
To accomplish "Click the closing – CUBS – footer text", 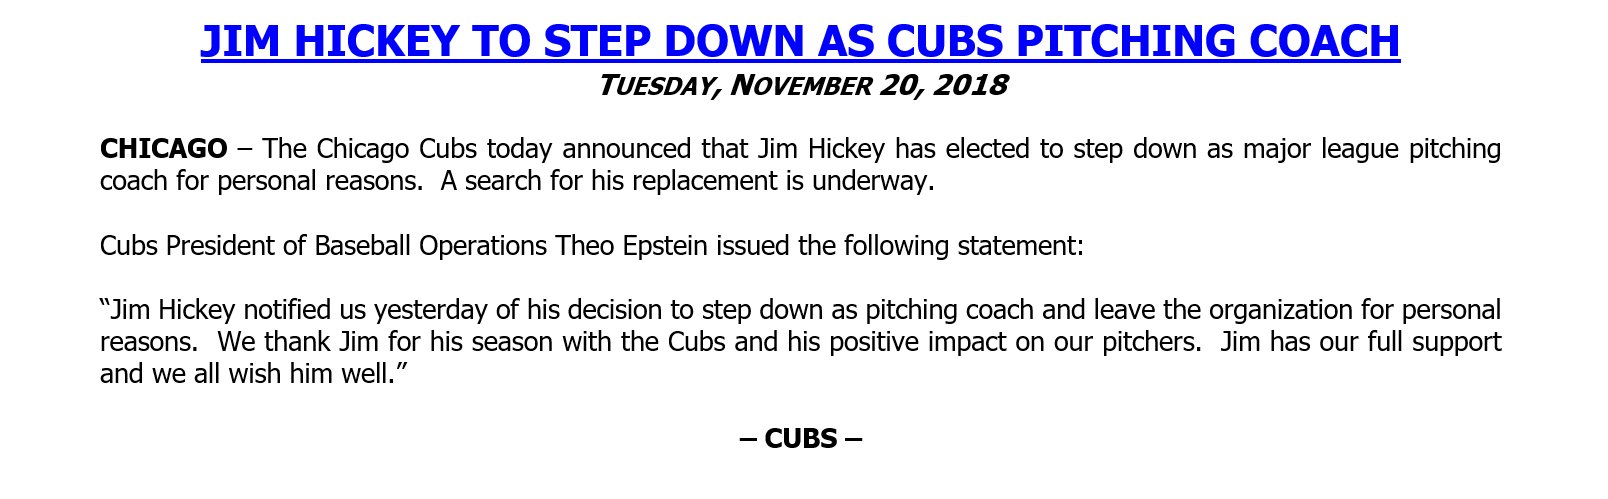I will click(801, 438).
